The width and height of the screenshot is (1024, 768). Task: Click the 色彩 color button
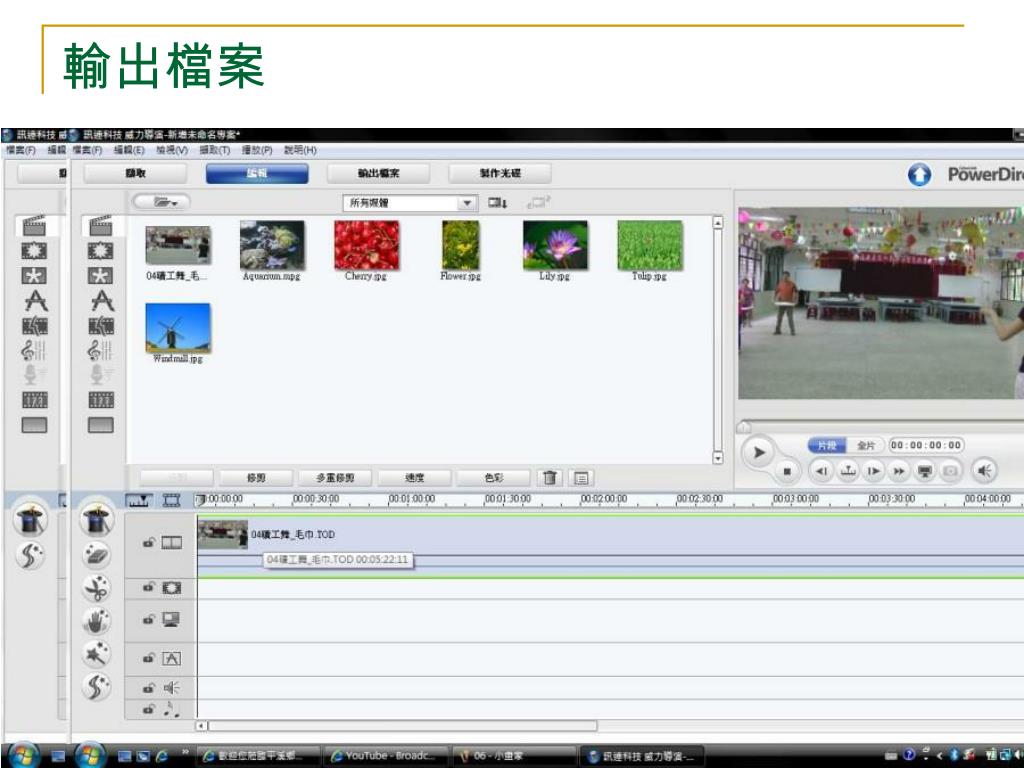coord(493,478)
